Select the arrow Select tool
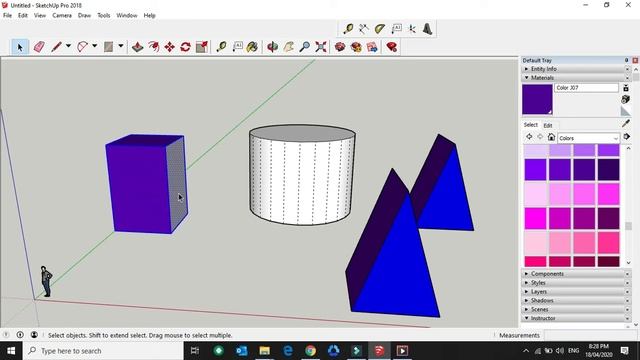The image size is (640, 360). tap(20, 47)
